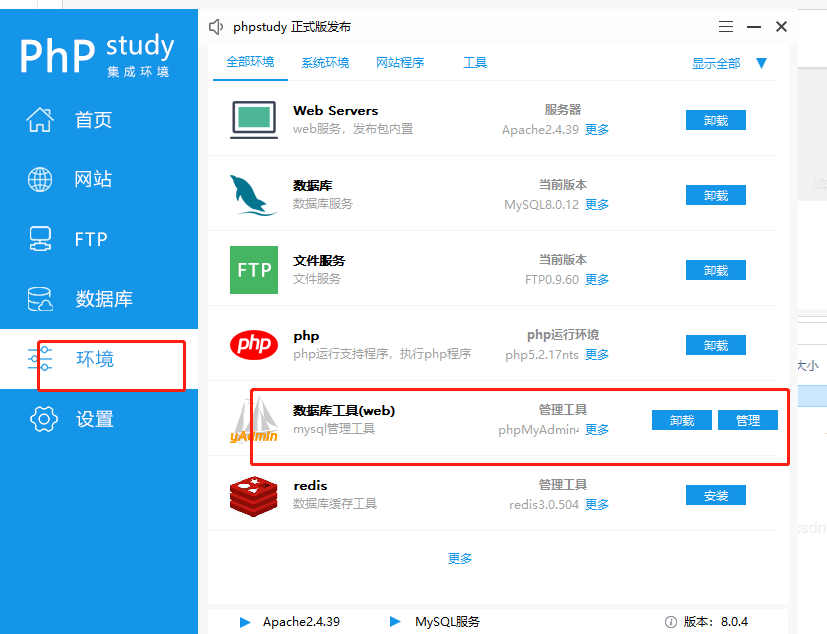This screenshot has width=827, height=634.
Task: Select 数据库 in the sidebar menu
Action: pos(104,299)
